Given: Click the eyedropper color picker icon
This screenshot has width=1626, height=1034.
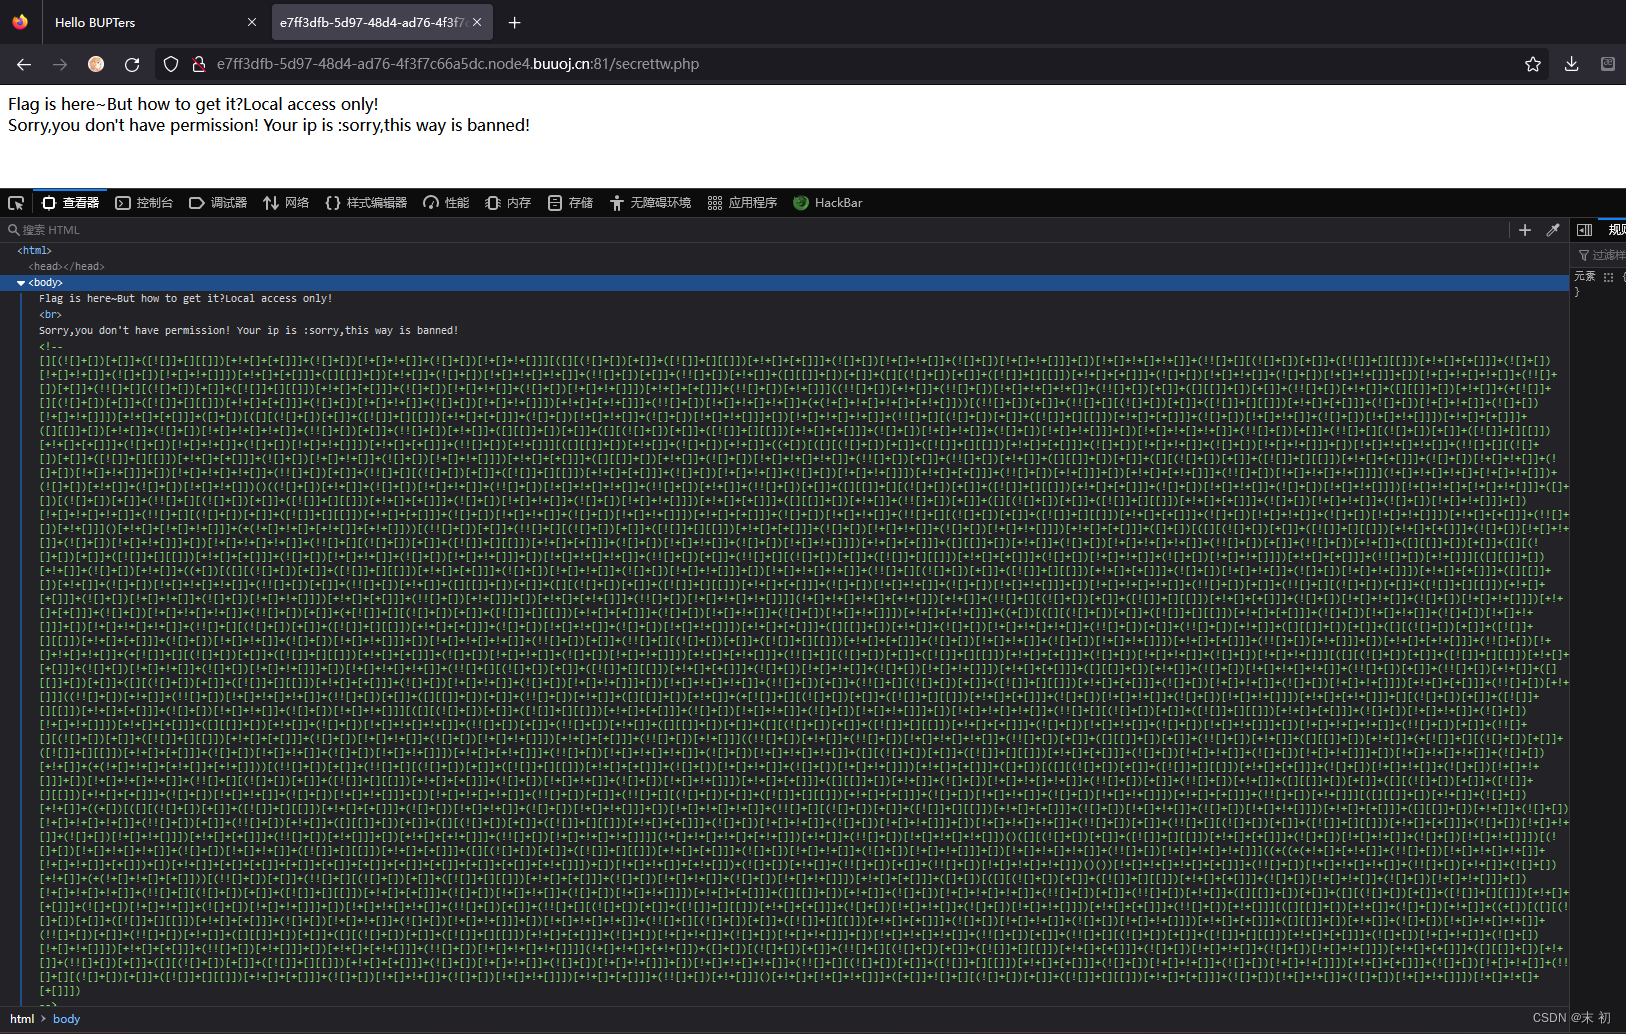Looking at the screenshot, I should pos(1553,230).
